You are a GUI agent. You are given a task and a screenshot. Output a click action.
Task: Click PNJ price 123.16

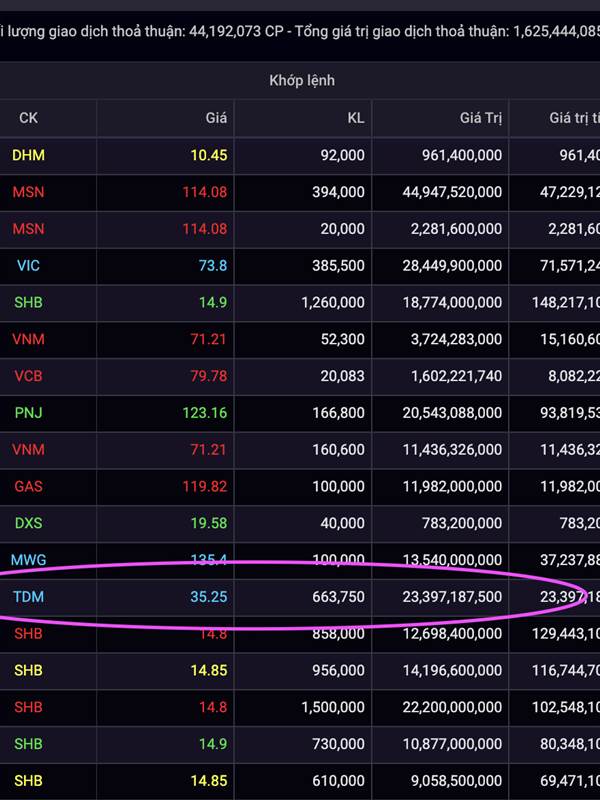tap(205, 412)
